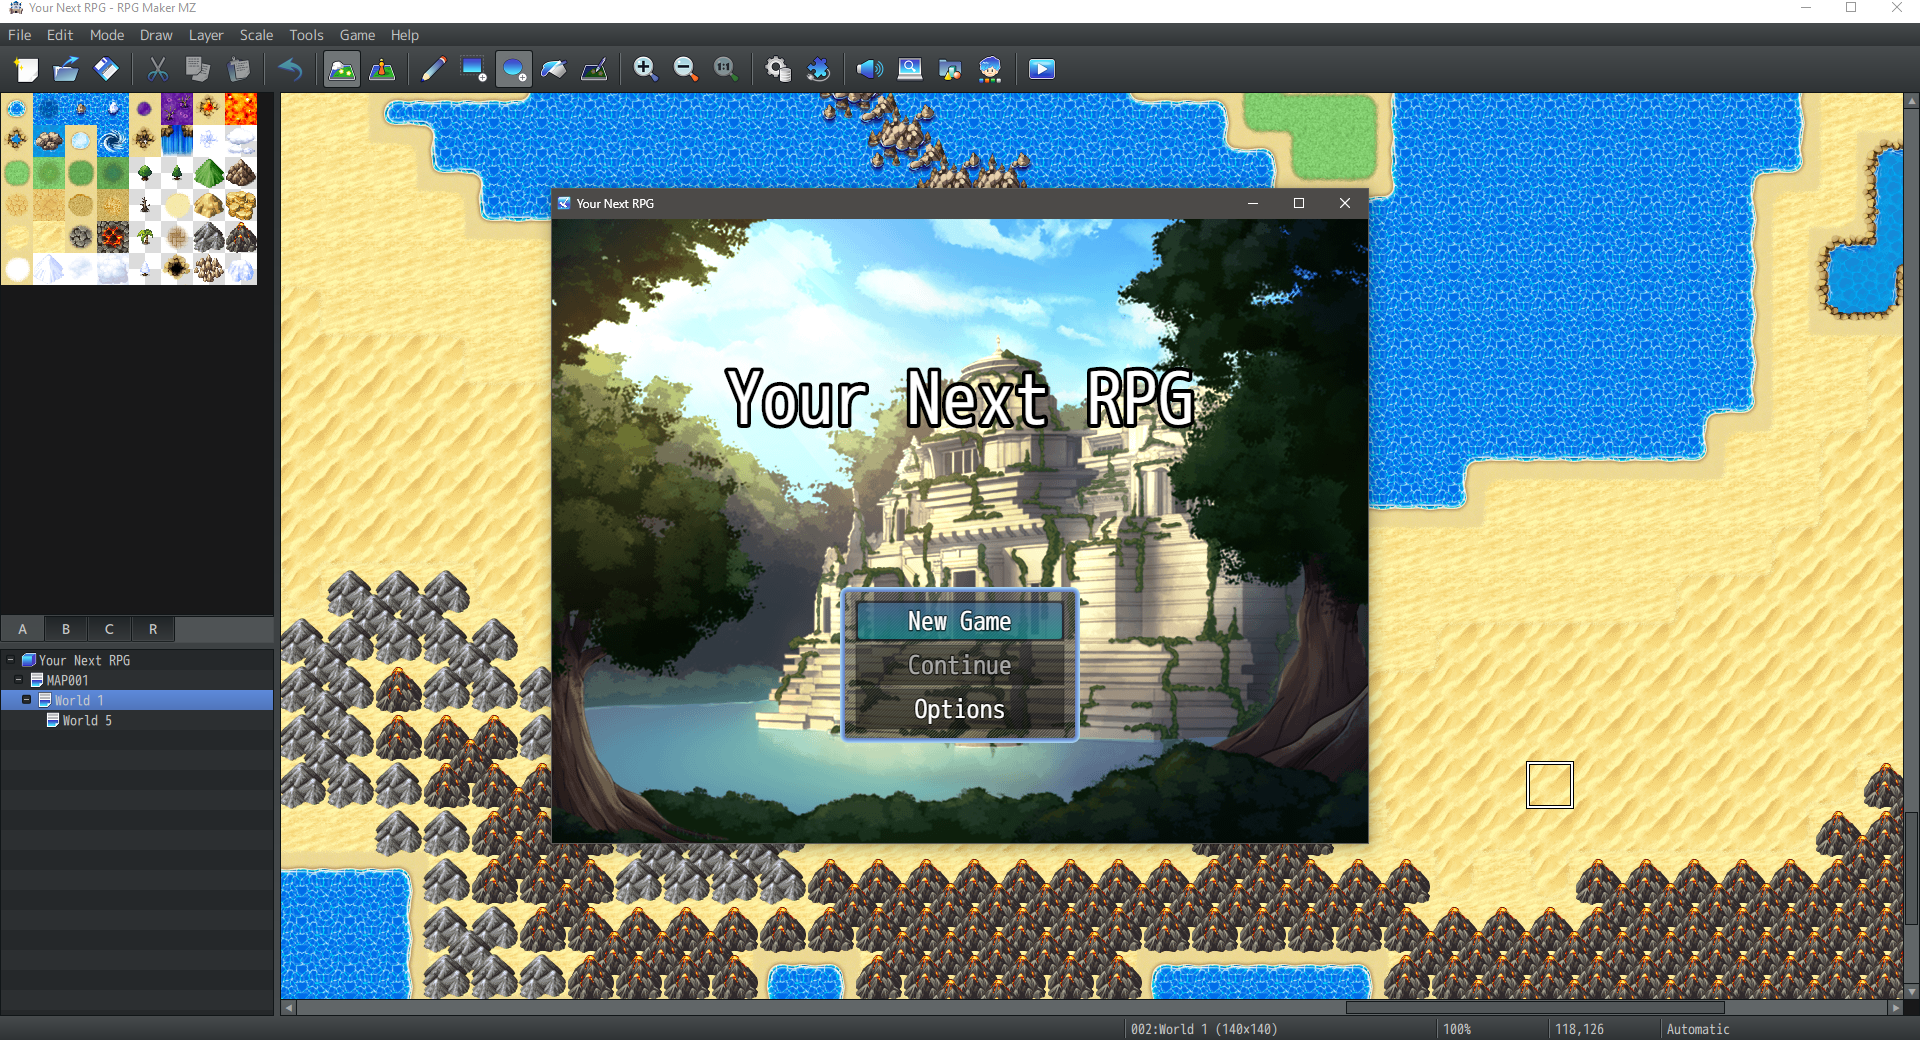Choose New Game in the game window
Screen dimensions: 1920x1040
(959, 621)
